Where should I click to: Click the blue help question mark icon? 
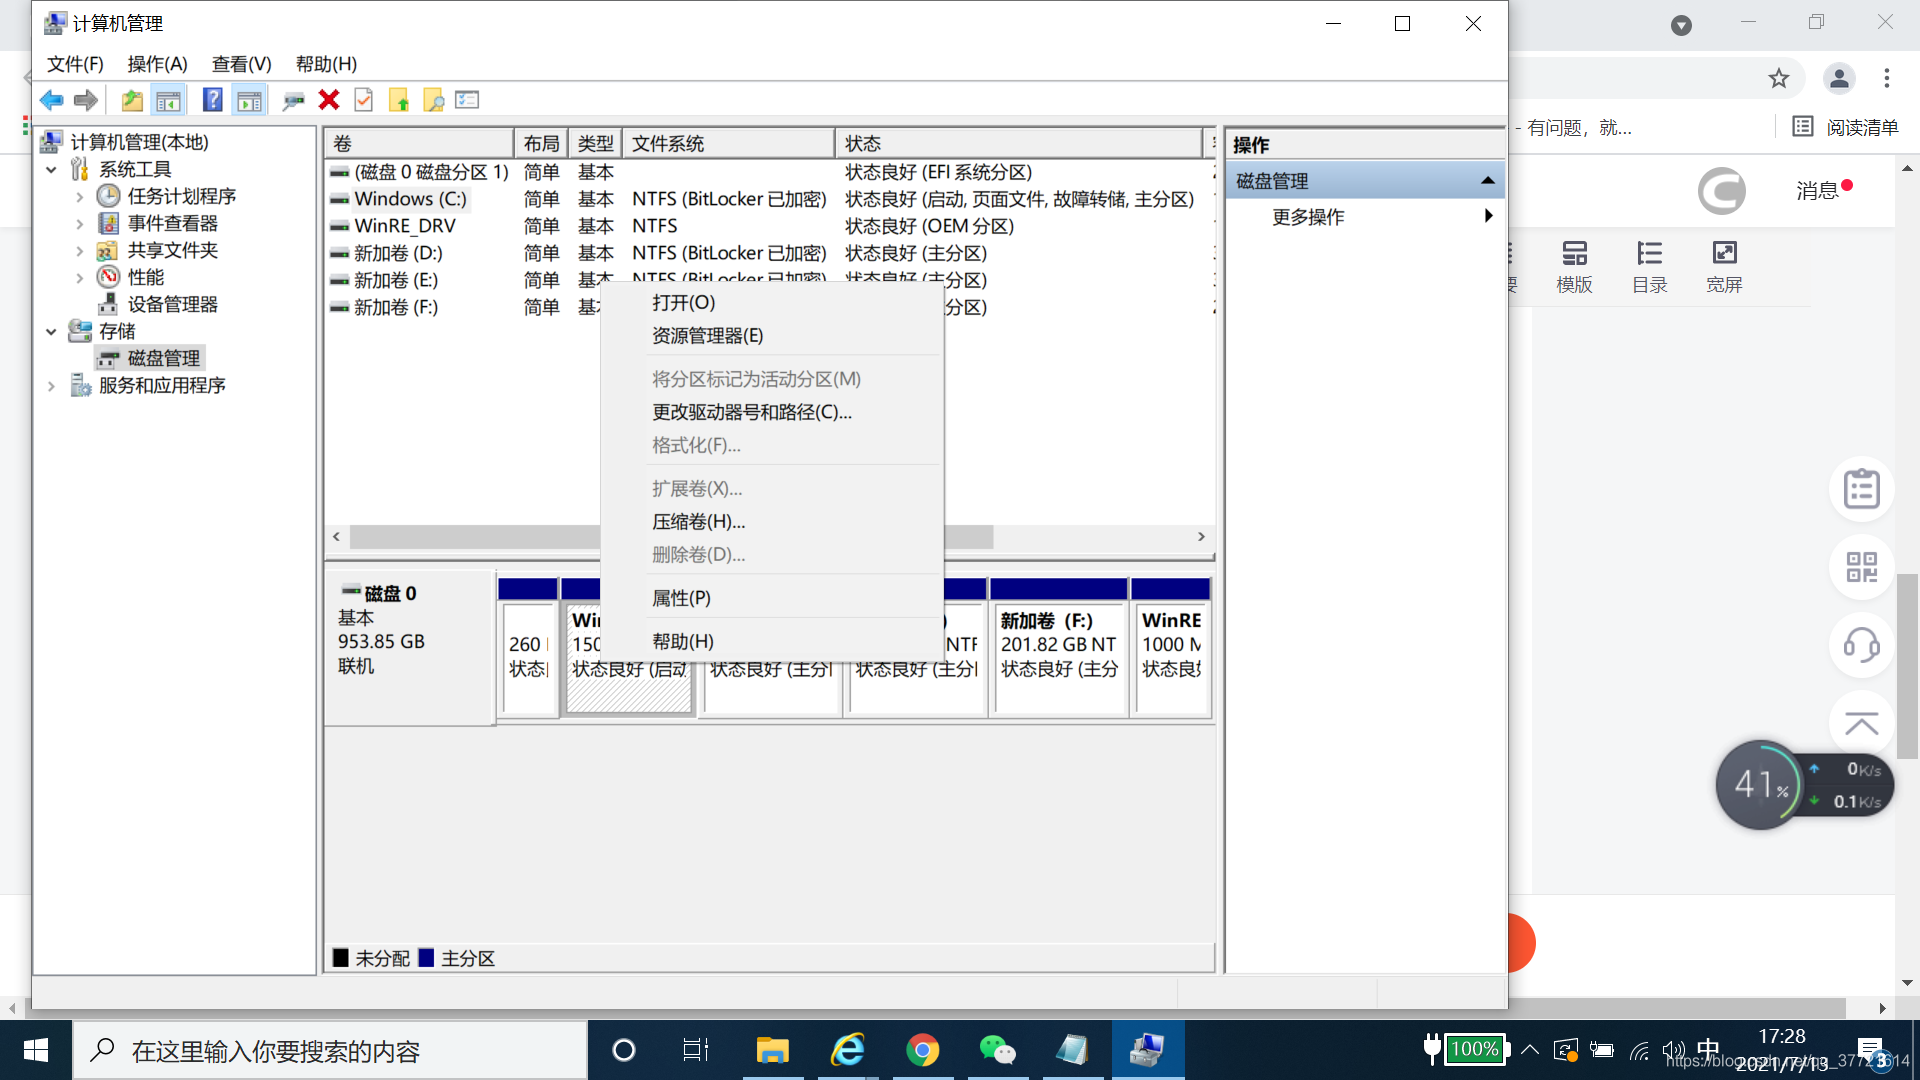pyautogui.click(x=212, y=100)
